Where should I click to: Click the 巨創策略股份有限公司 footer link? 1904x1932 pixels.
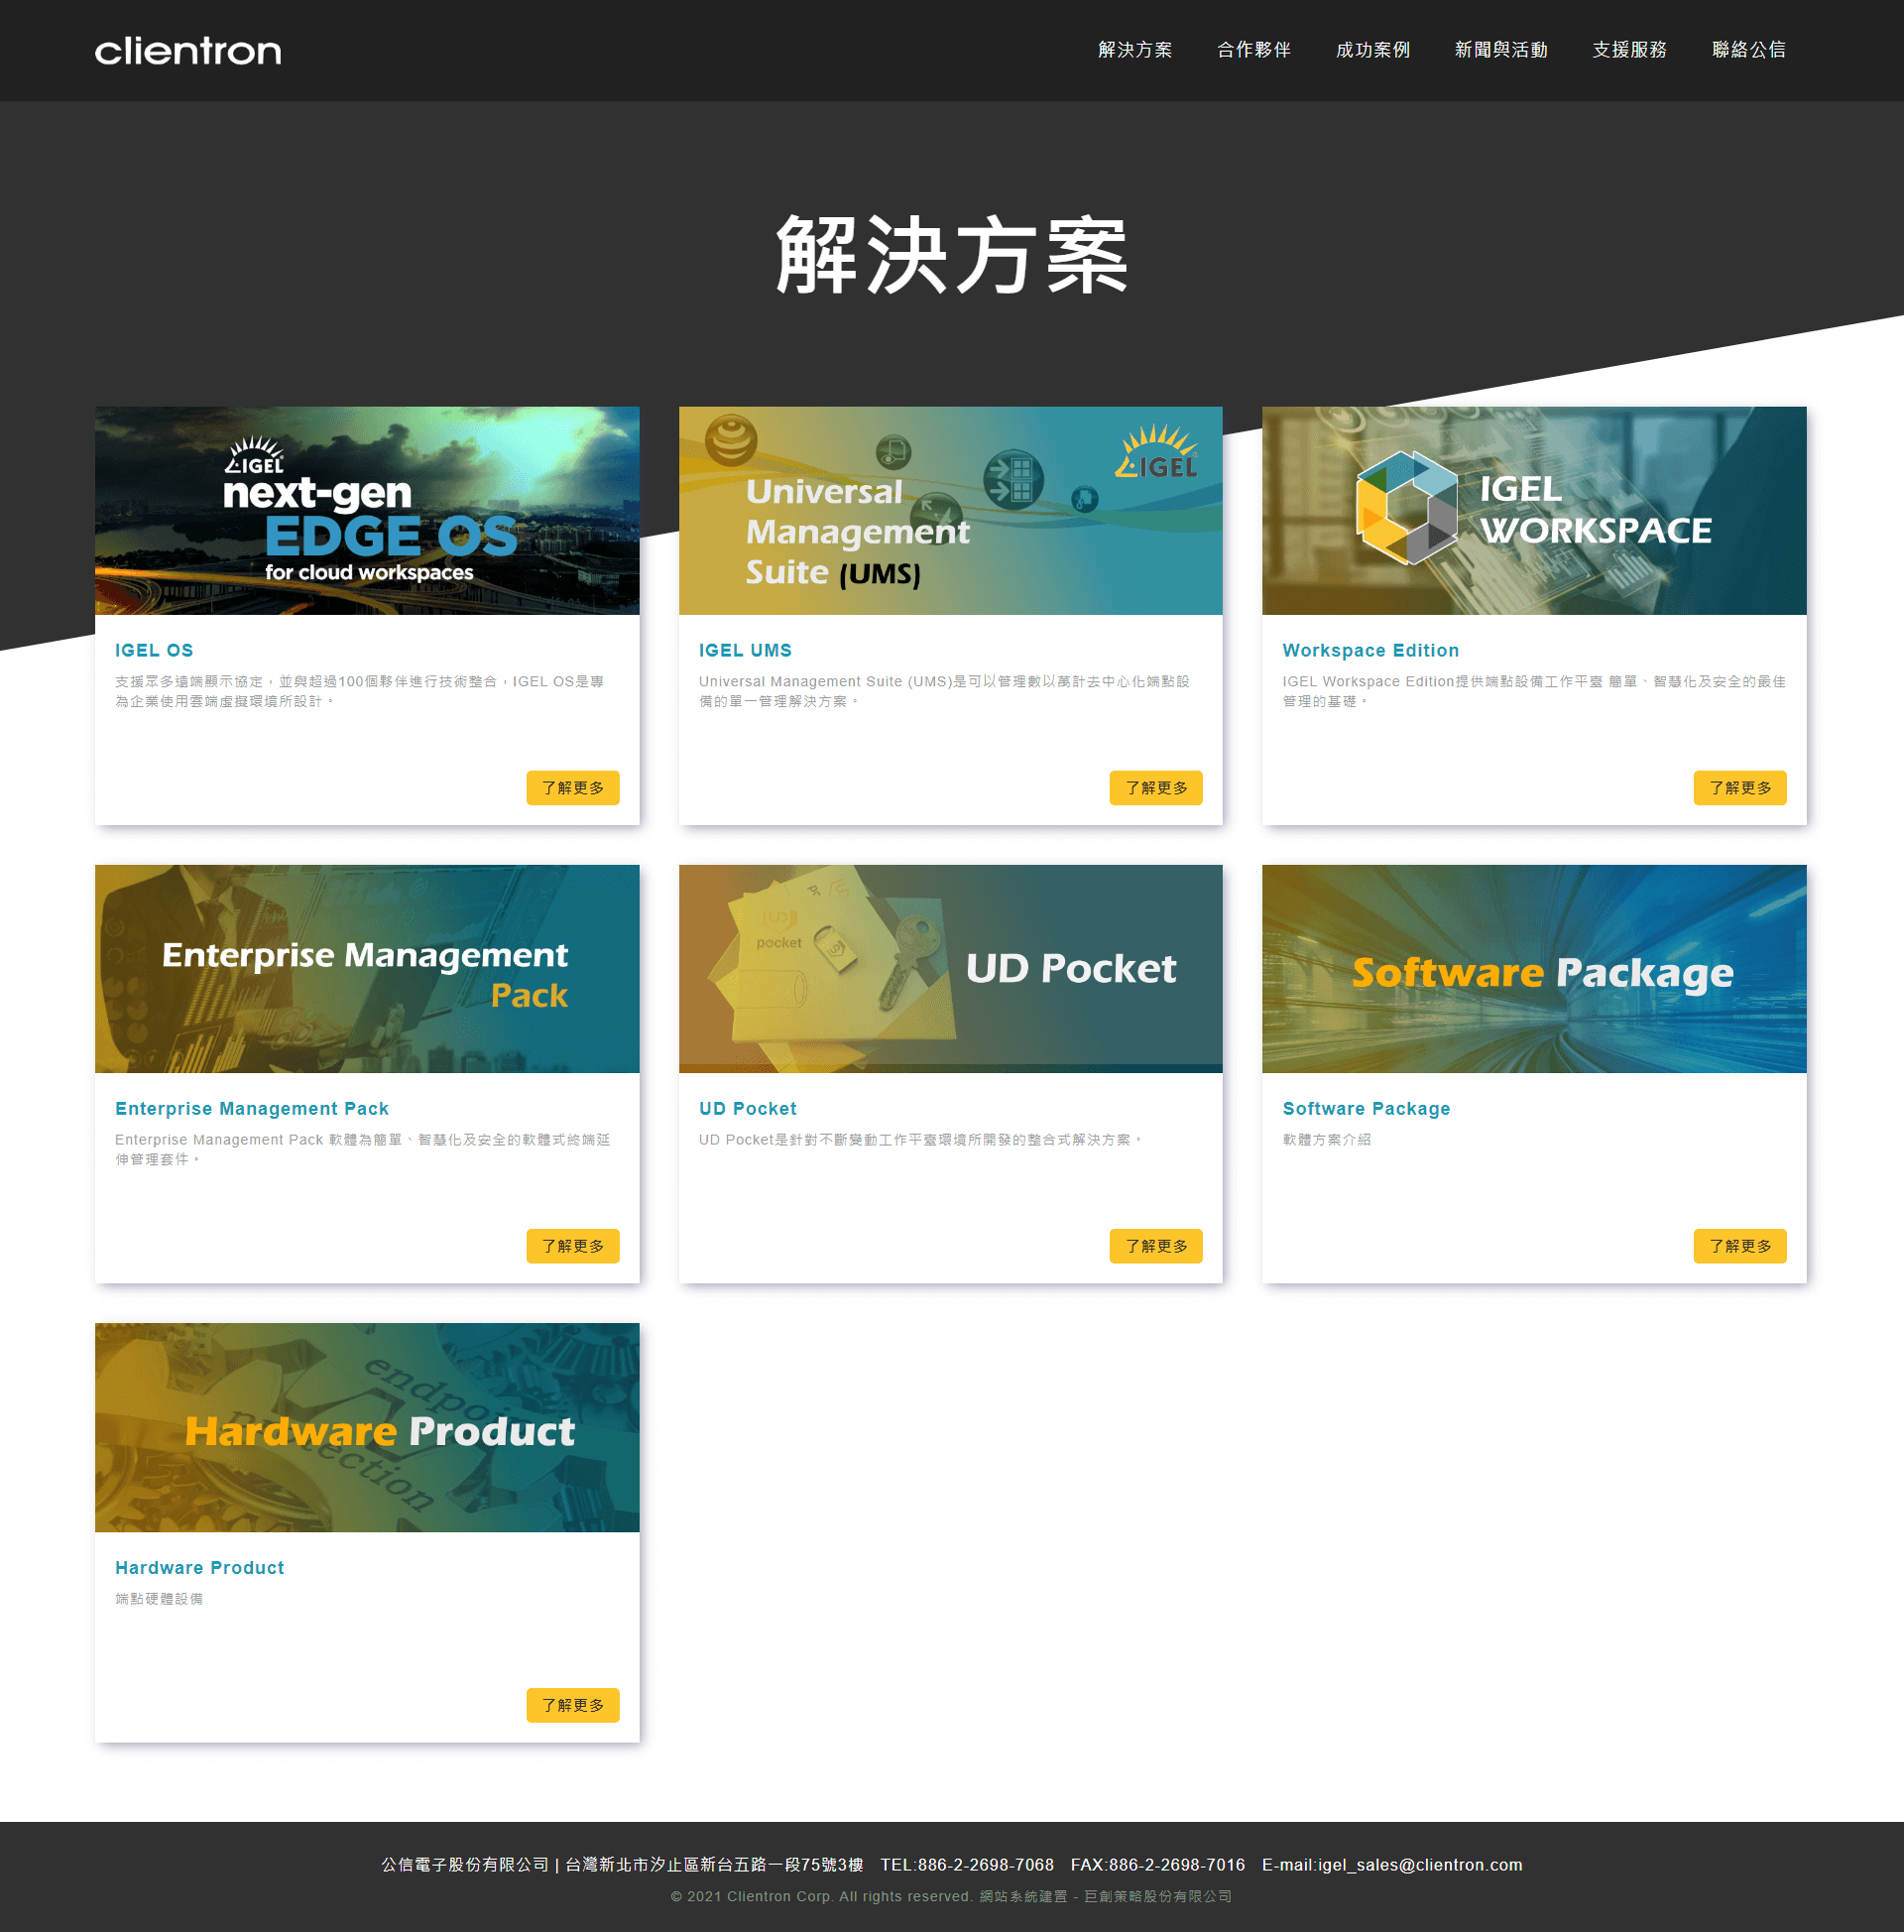click(1158, 1896)
